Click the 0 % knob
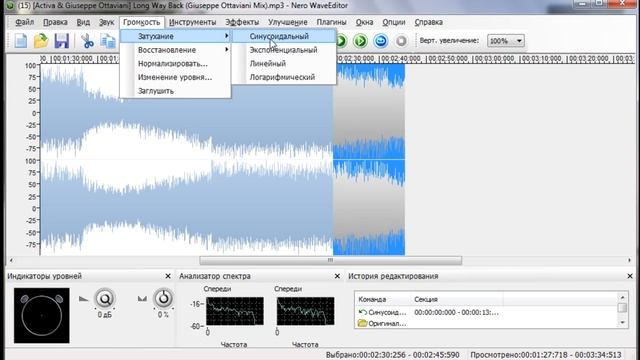 (163, 299)
